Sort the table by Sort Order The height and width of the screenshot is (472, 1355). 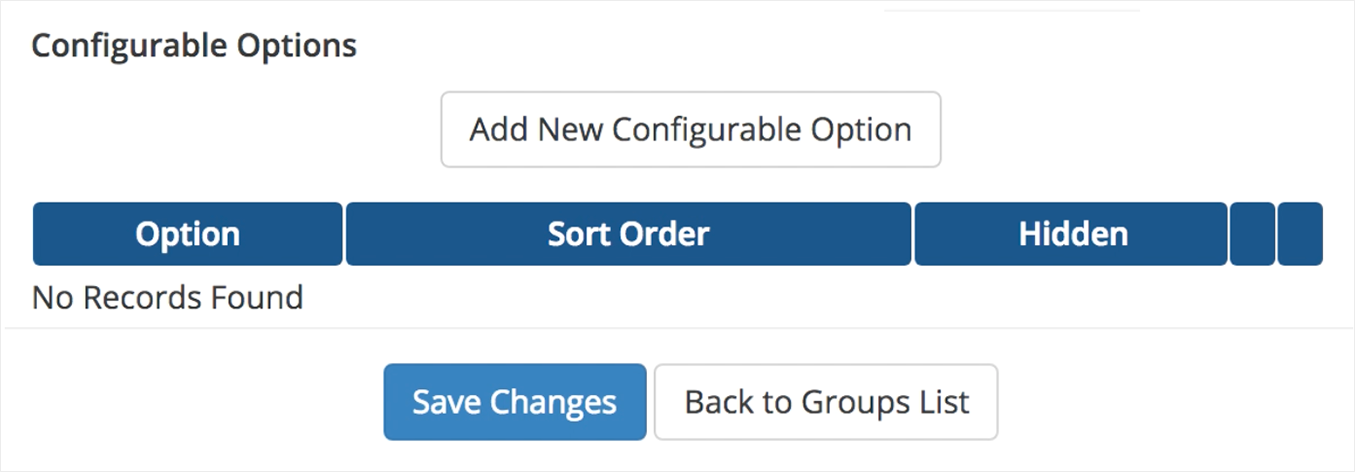(628, 234)
